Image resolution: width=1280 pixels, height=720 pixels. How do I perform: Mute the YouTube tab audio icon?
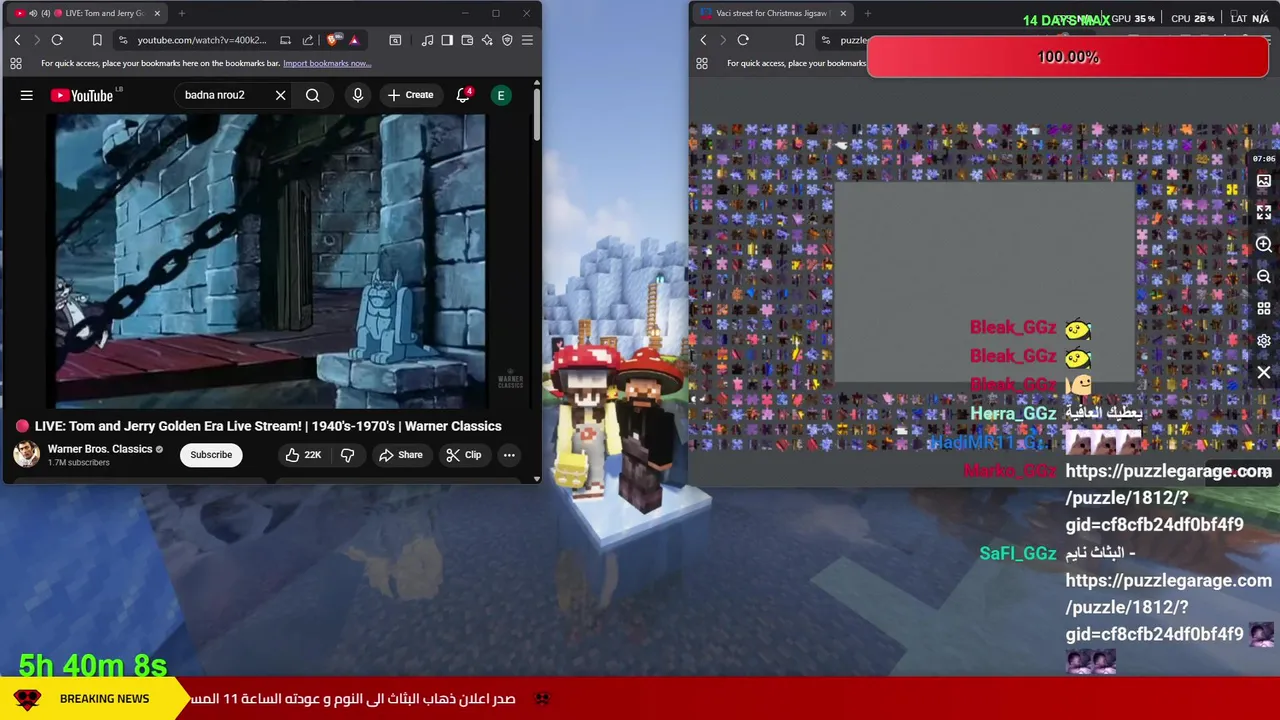pos(33,13)
